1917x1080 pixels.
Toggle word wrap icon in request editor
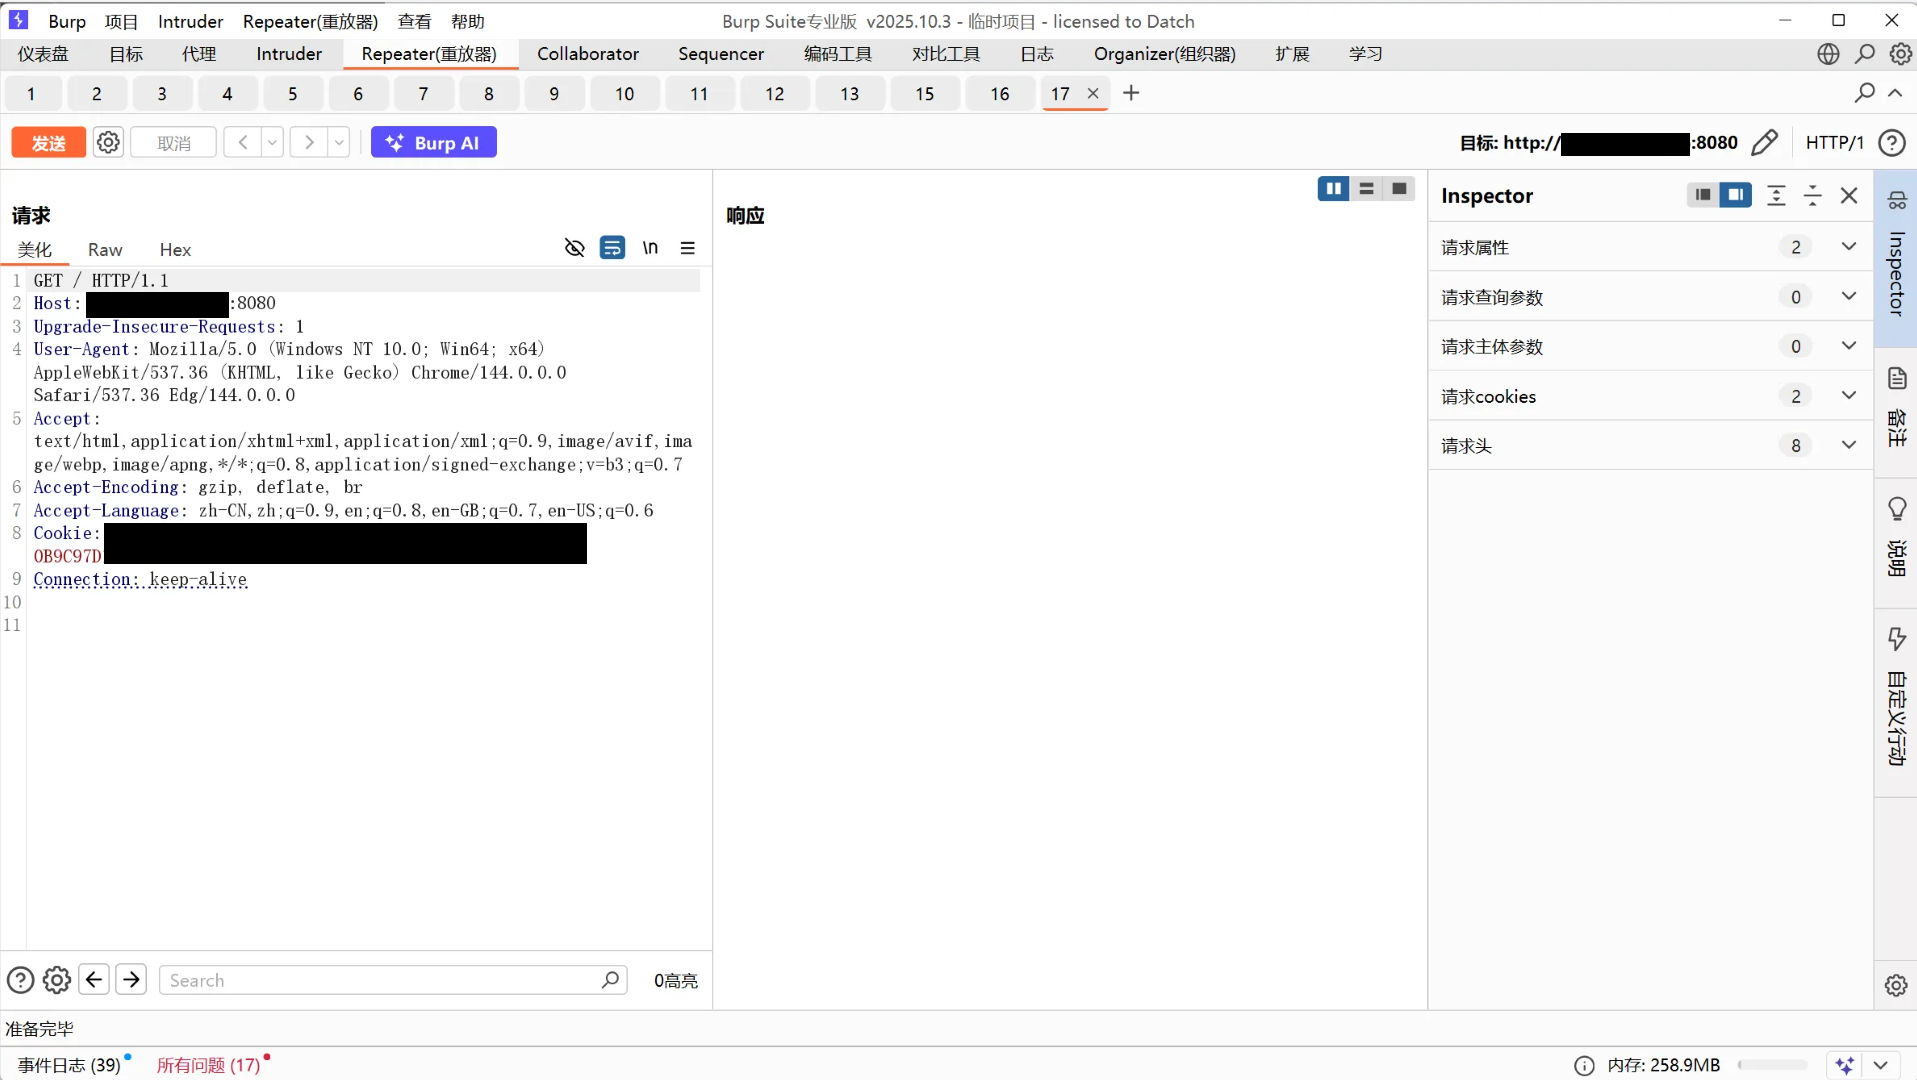(x=612, y=248)
